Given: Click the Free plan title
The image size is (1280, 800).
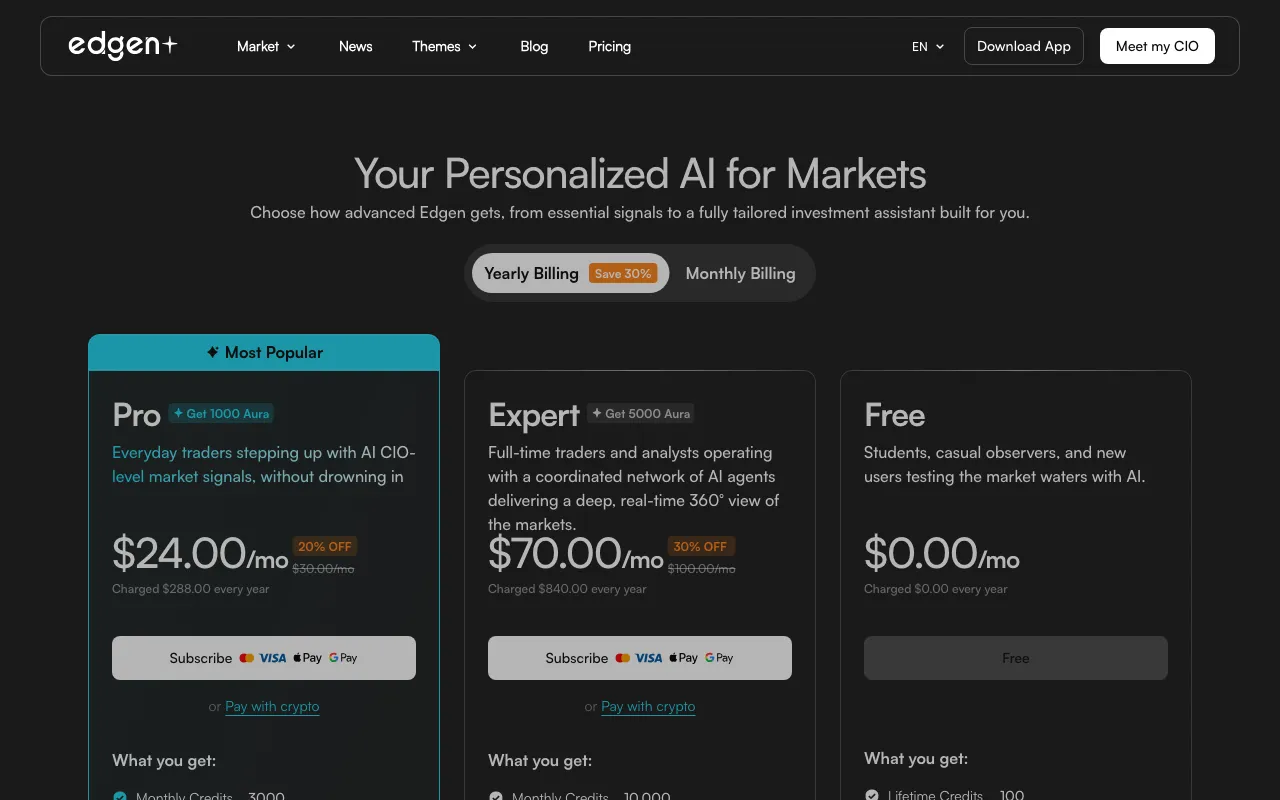Looking at the screenshot, I should coord(894,415).
